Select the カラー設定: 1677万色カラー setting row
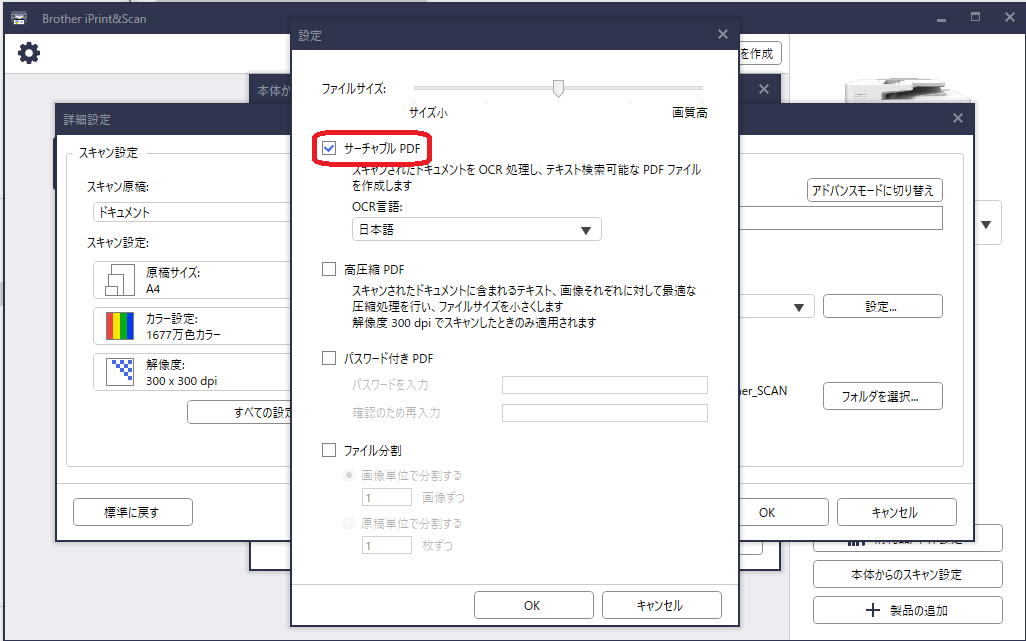 (x=192, y=326)
